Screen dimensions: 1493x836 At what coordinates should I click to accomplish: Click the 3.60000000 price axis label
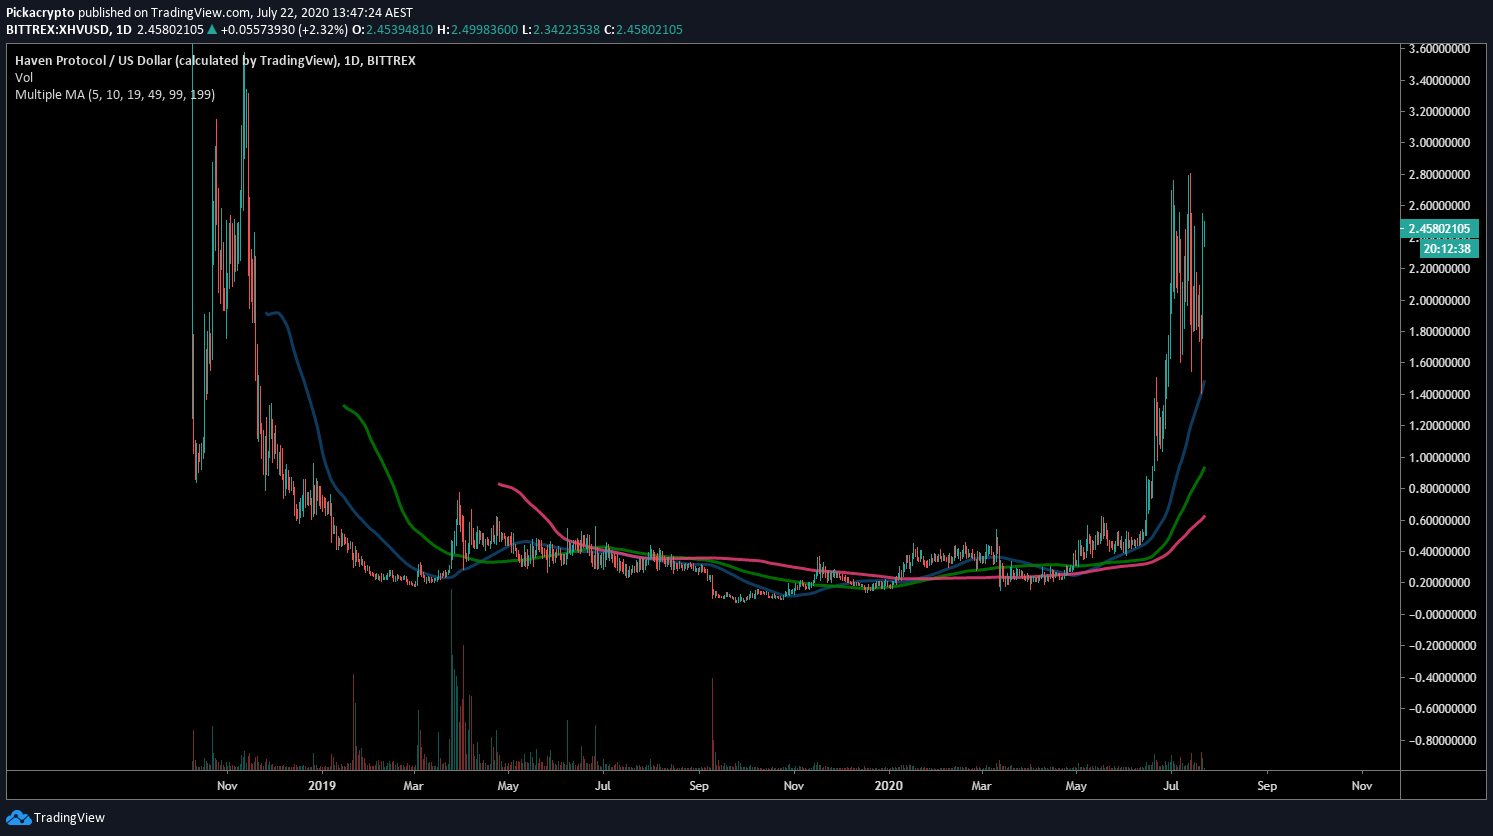click(1439, 49)
